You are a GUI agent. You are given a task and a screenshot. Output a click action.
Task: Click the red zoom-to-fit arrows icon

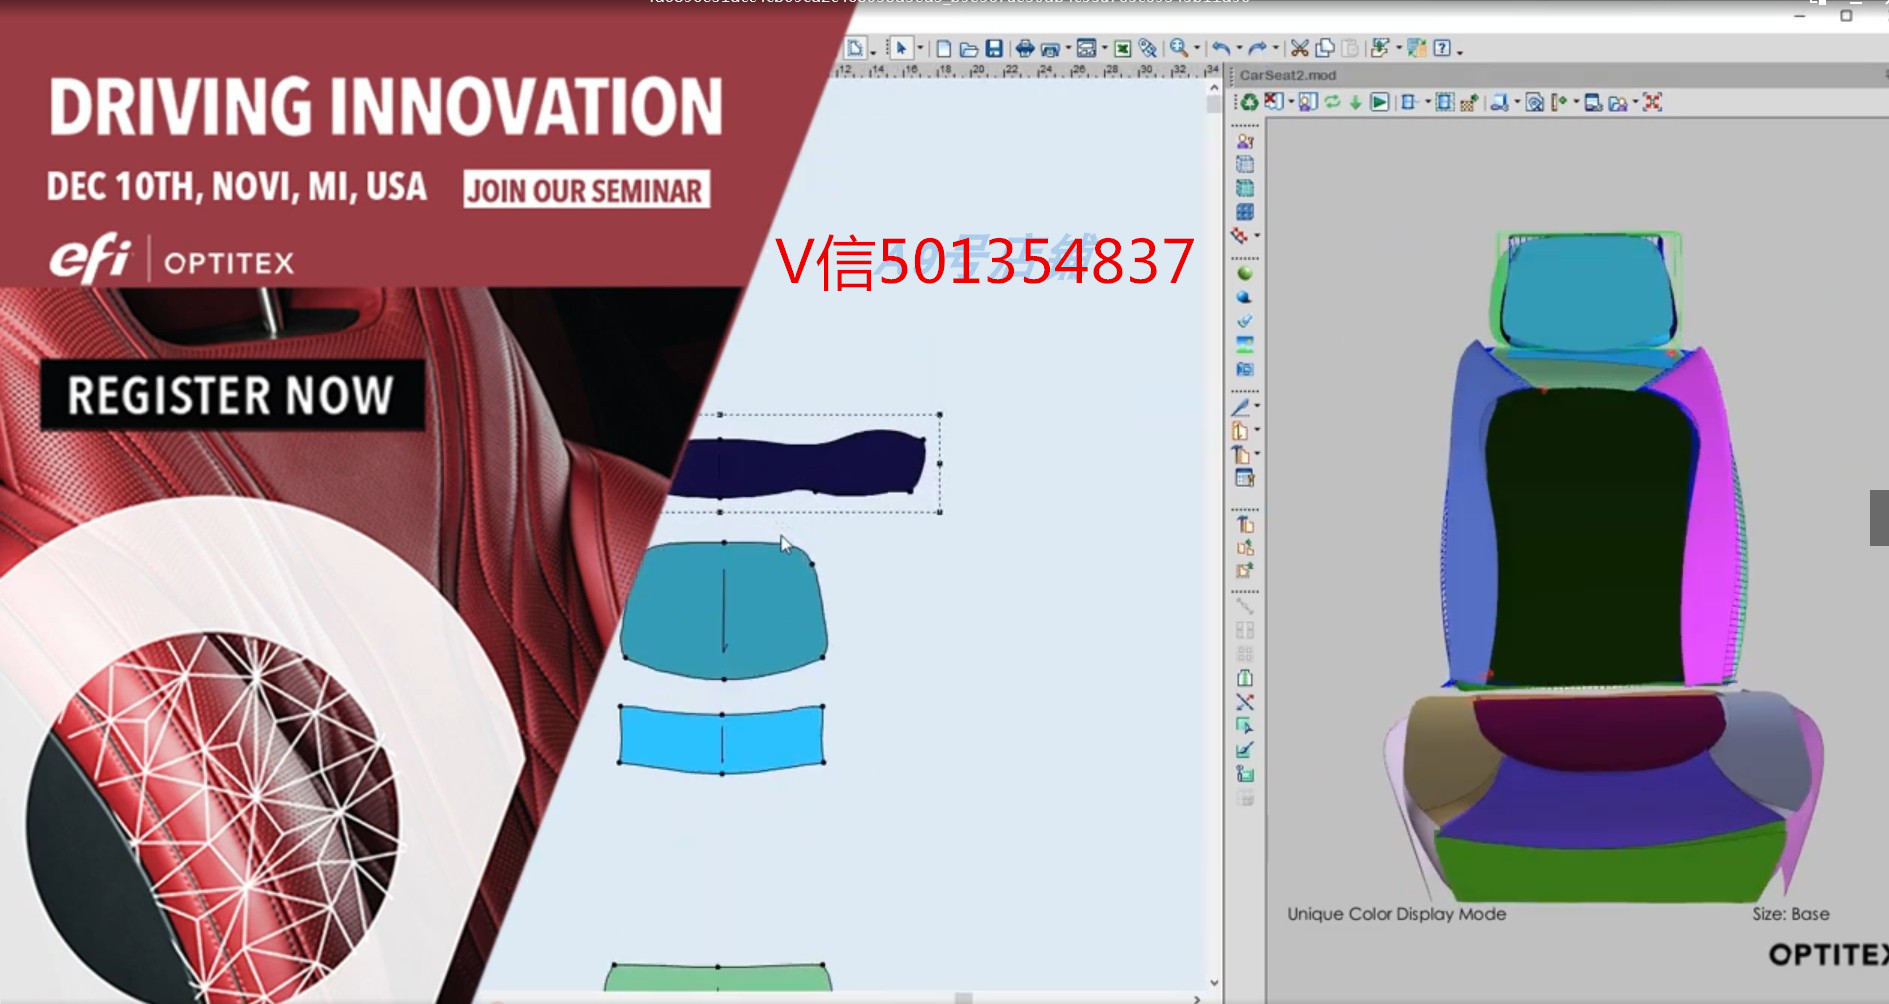click(1652, 102)
